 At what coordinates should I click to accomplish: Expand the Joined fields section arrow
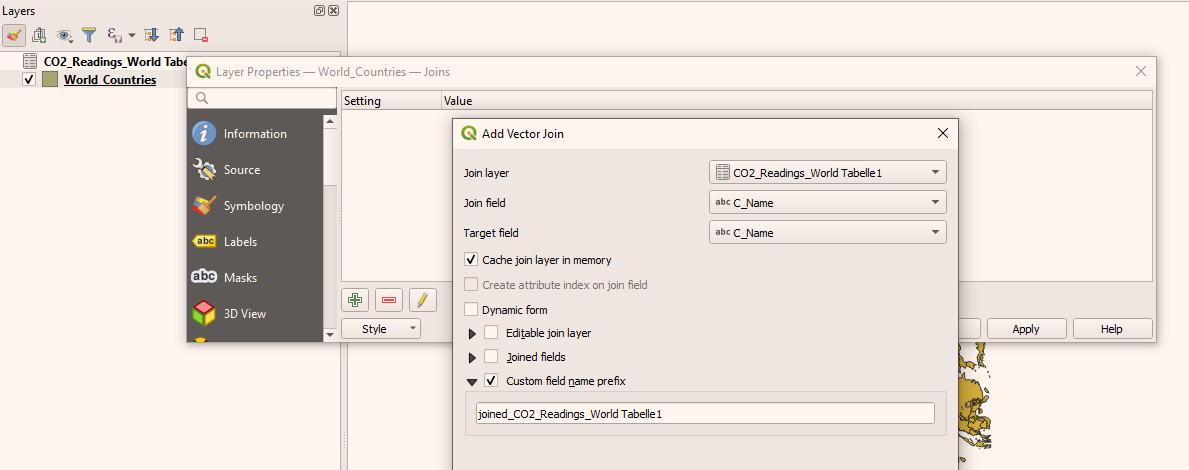pyautogui.click(x=472, y=357)
